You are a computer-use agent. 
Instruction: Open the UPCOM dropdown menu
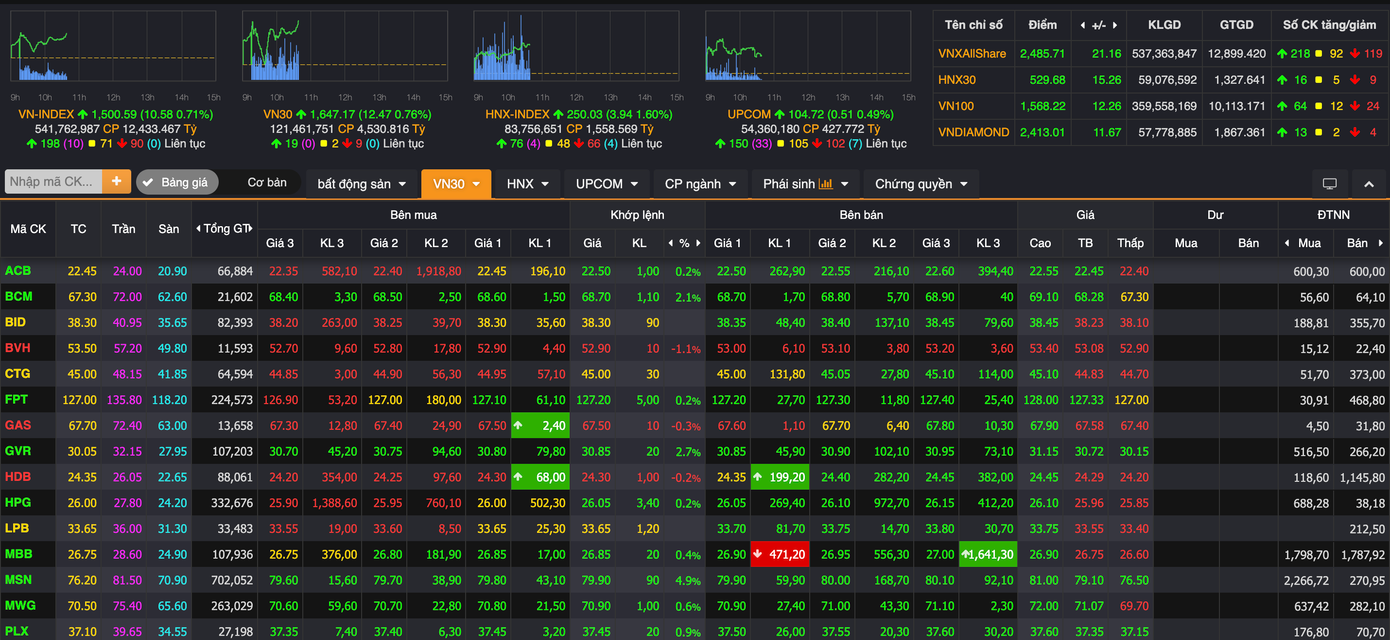(x=607, y=184)
